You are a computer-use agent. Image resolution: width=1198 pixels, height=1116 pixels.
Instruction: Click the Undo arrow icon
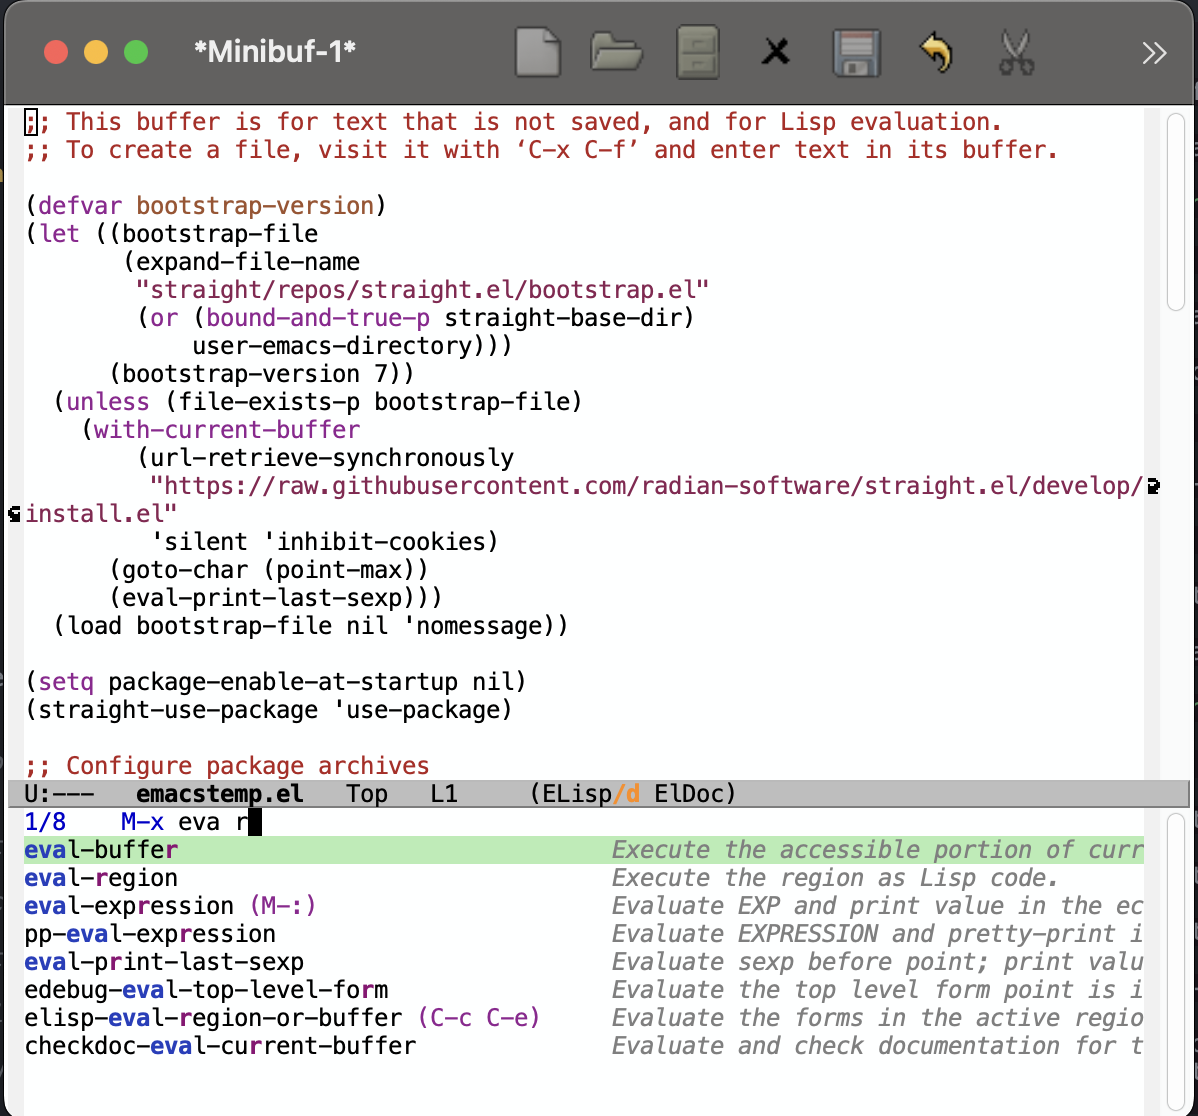(x=936, y=53)
